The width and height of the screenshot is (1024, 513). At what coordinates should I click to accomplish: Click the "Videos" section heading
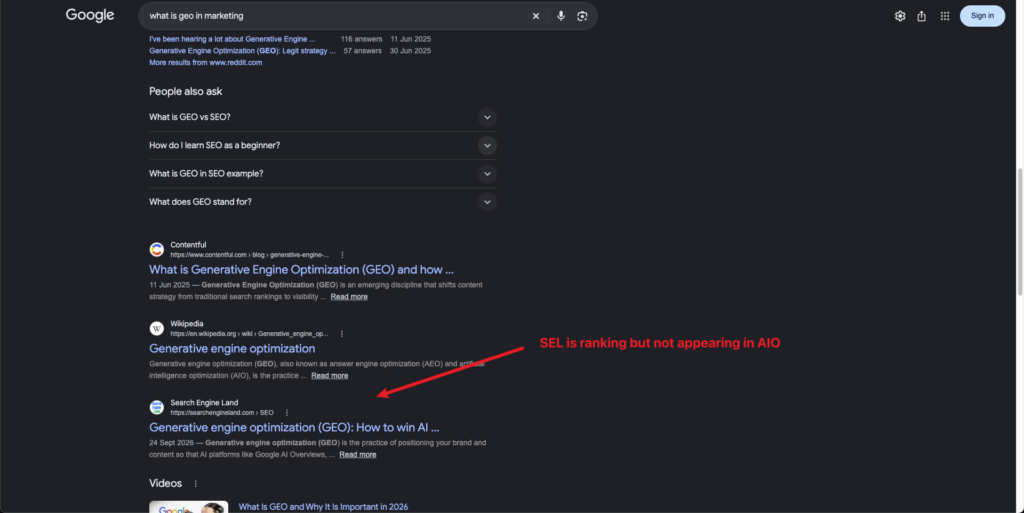165,484
